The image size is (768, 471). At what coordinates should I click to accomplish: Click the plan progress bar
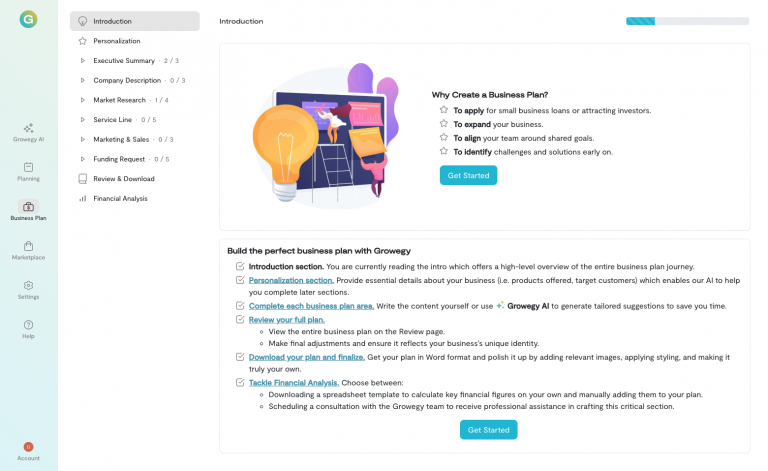[687, 21]
